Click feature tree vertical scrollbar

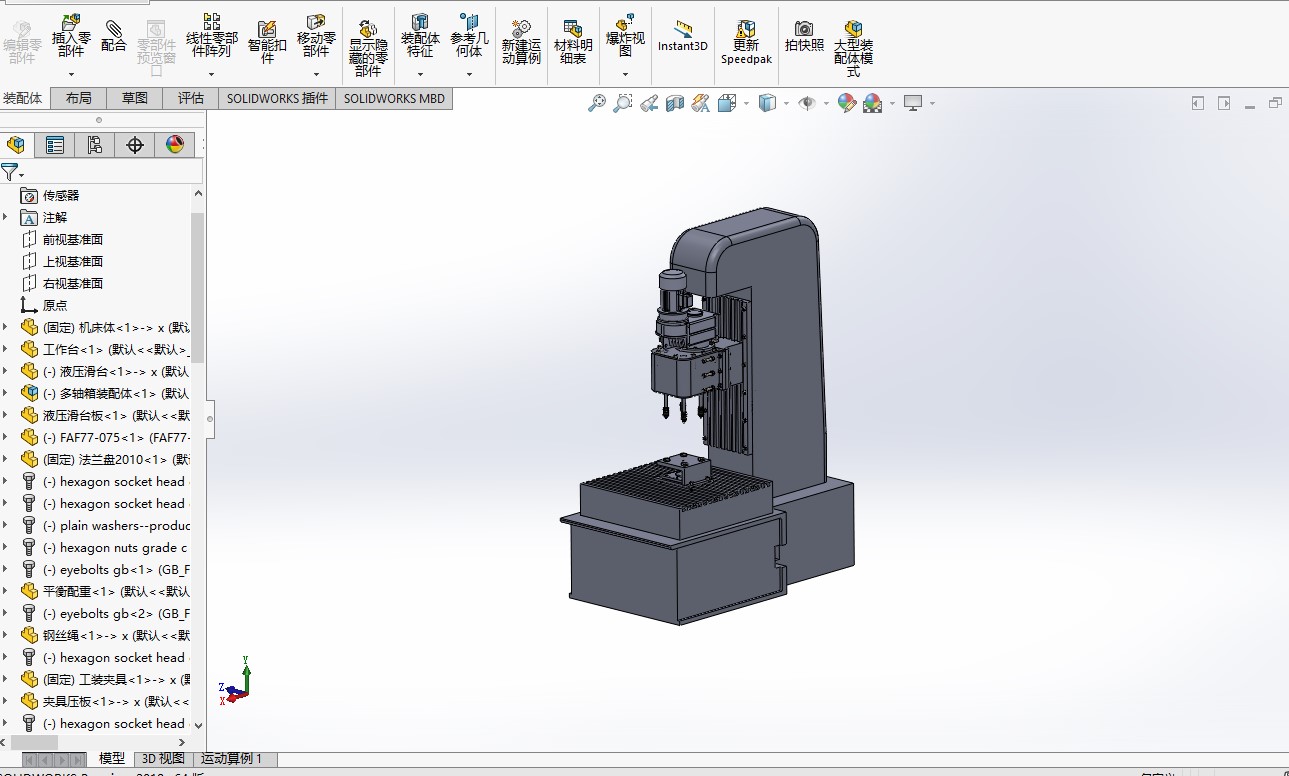click(x=198, y=288)
